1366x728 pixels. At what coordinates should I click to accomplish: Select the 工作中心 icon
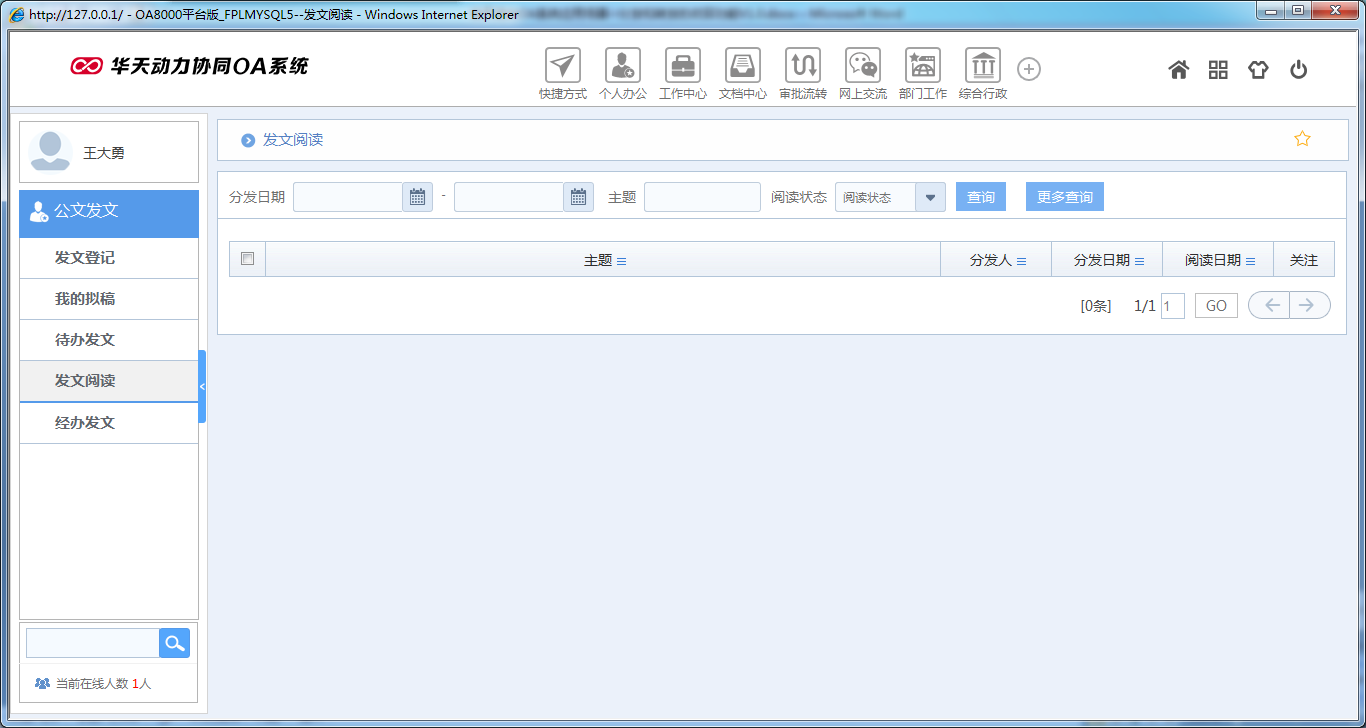(683, 67)
